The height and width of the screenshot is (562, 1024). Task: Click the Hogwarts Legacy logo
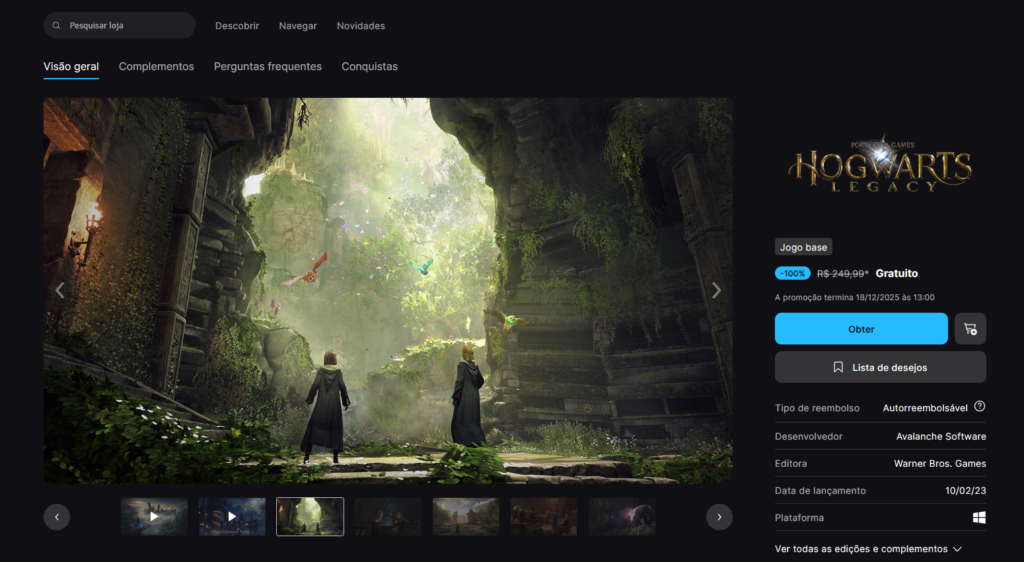pyautogui.click(x=880, y=164)
